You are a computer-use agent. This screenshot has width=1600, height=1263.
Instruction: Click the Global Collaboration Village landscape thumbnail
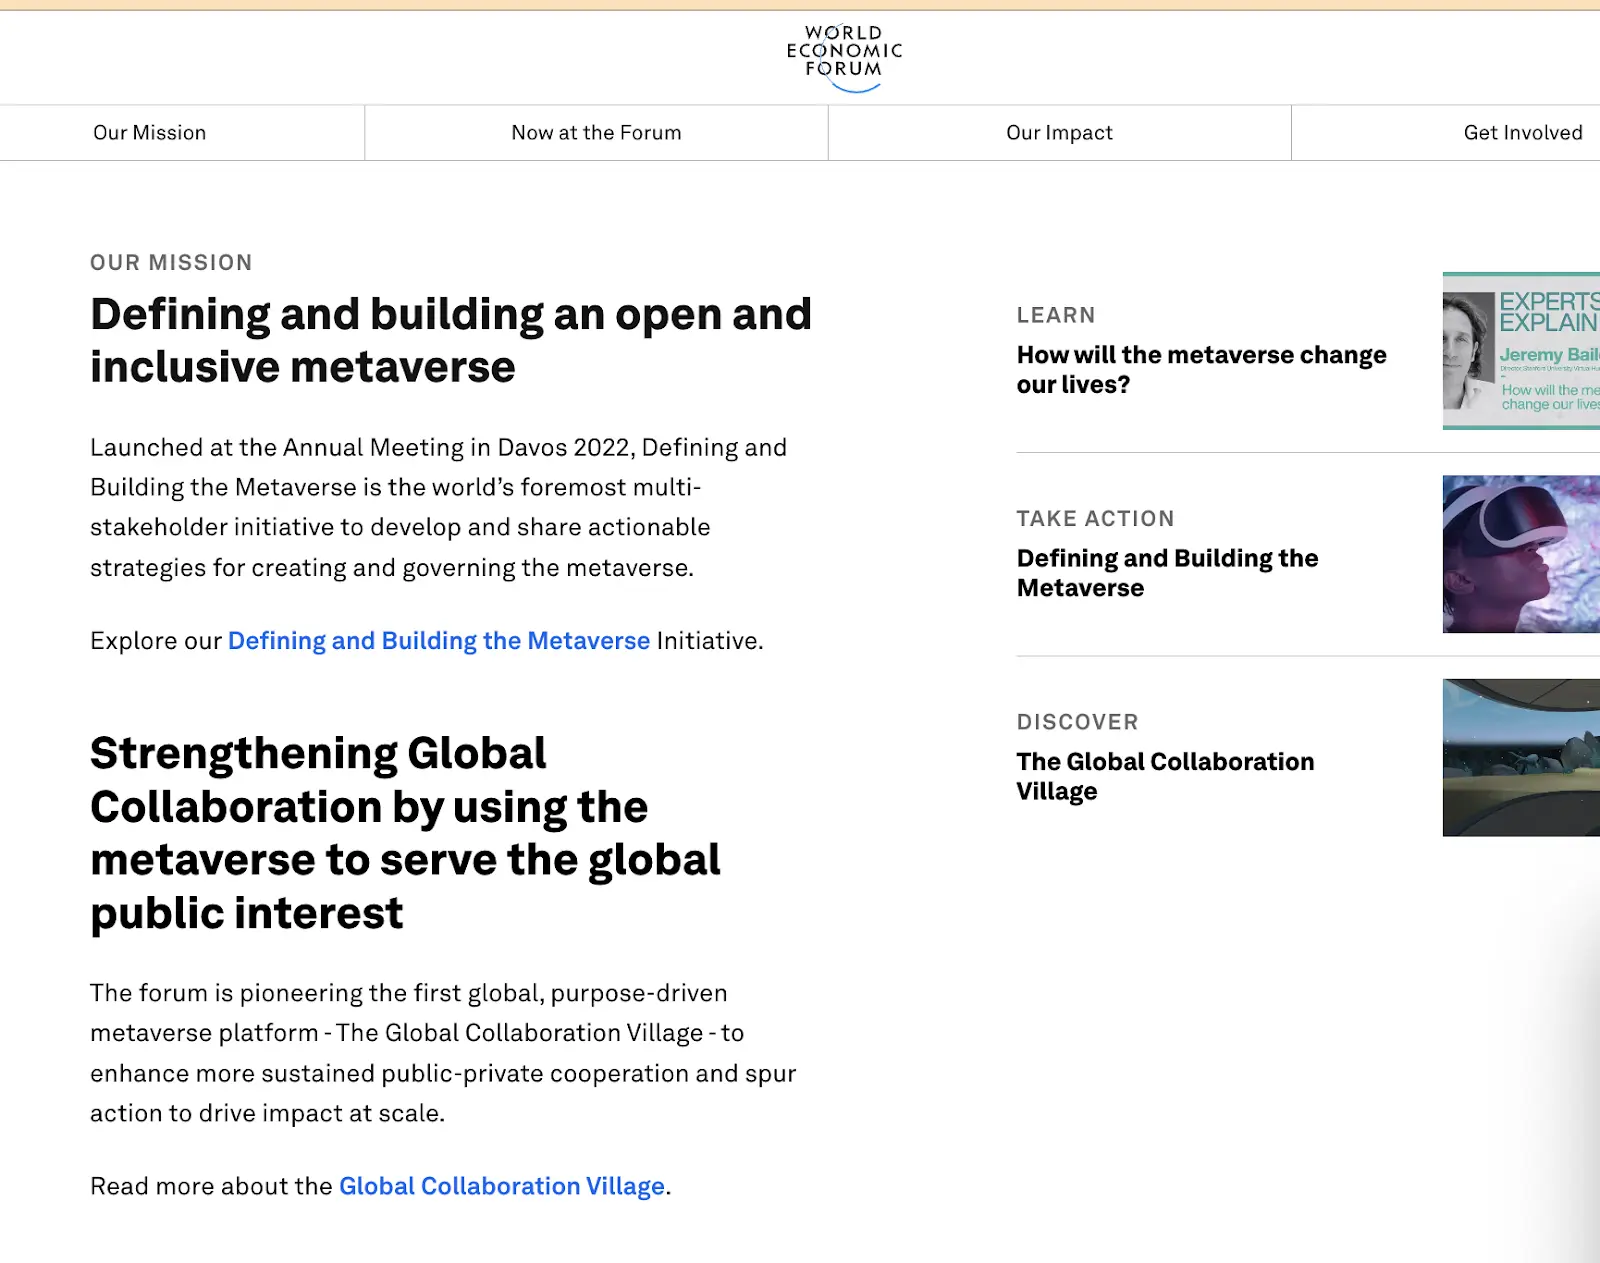pyautogui.click(x=1521, y=757)
